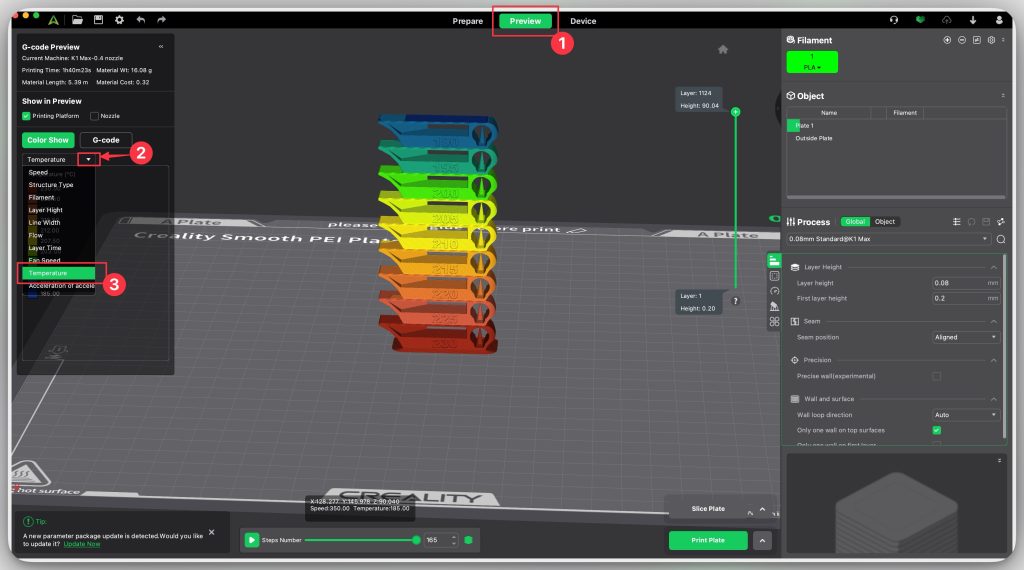Click the home view icon in viewport
Image resolution: width=1024 pixels, height=570 pixels.
tap(723, 49)
